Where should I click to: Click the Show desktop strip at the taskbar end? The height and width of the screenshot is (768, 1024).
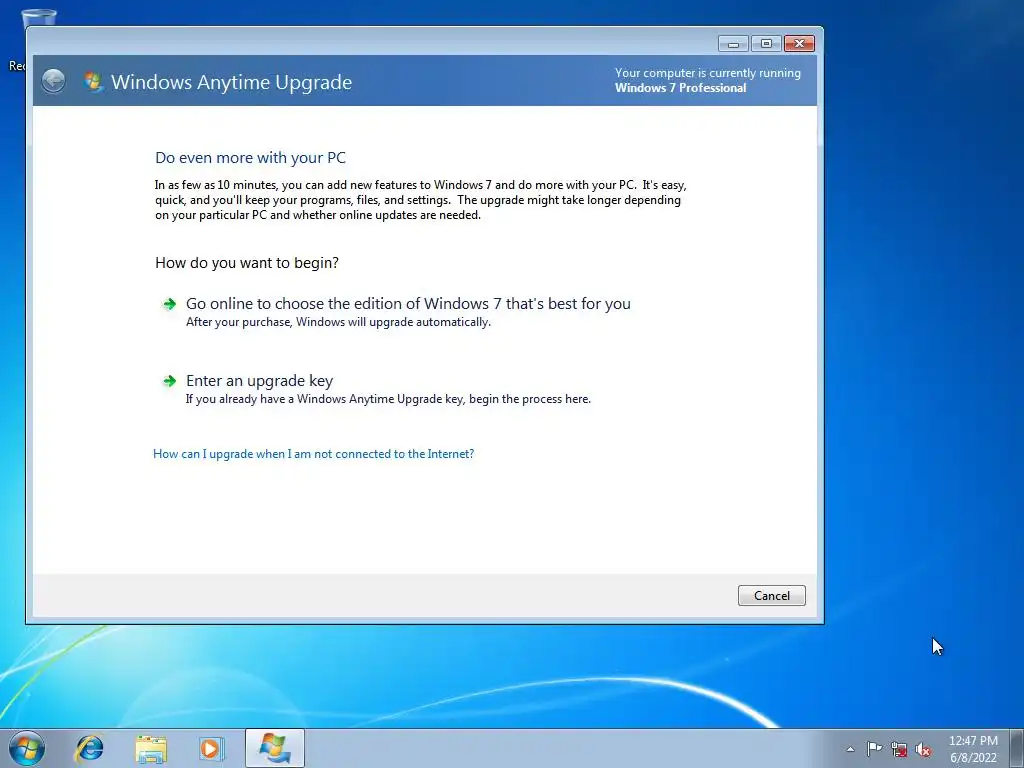pos(1017,748)
